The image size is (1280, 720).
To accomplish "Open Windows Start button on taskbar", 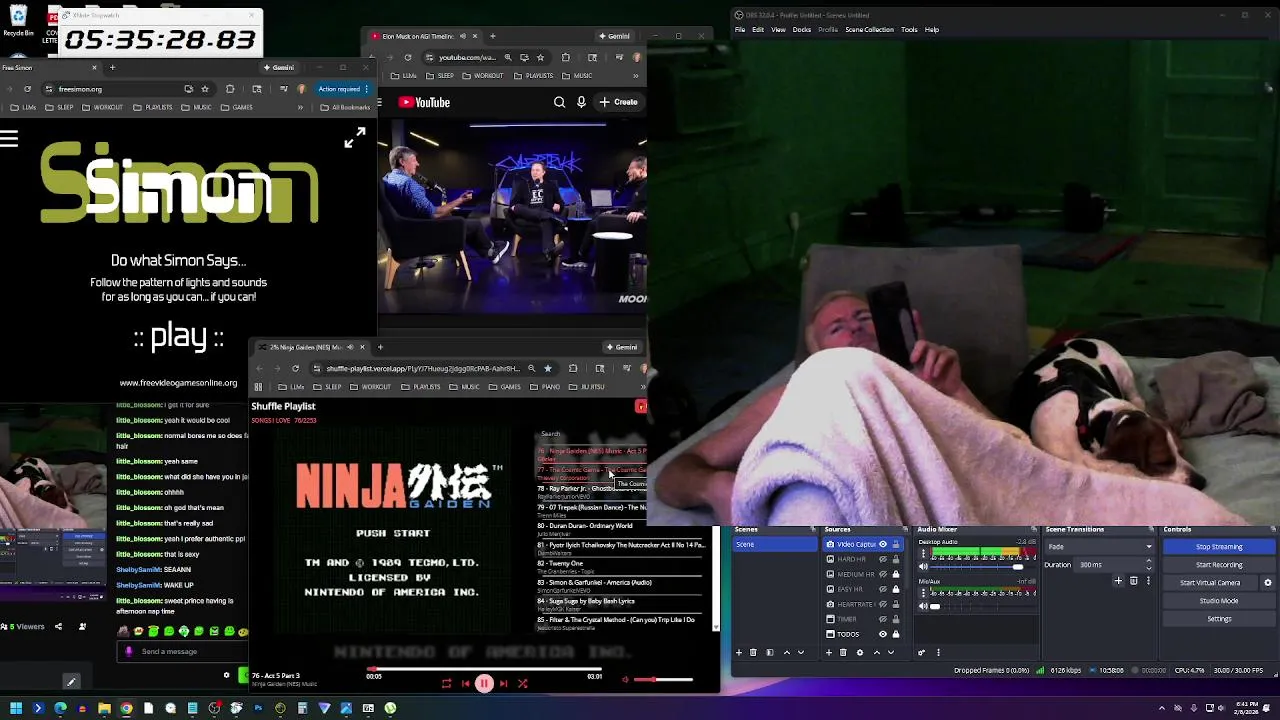I will (16, 708).
